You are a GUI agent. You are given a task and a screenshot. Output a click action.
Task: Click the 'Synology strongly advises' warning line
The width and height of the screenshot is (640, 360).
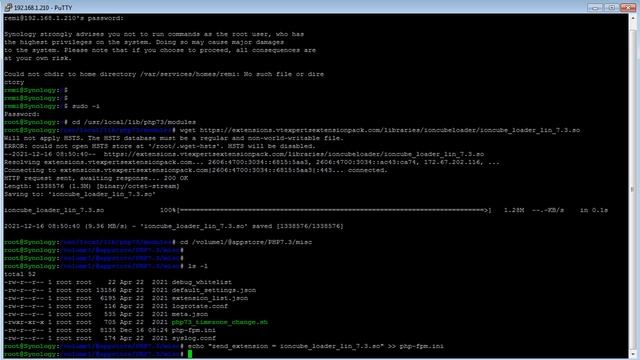point(154,34)
